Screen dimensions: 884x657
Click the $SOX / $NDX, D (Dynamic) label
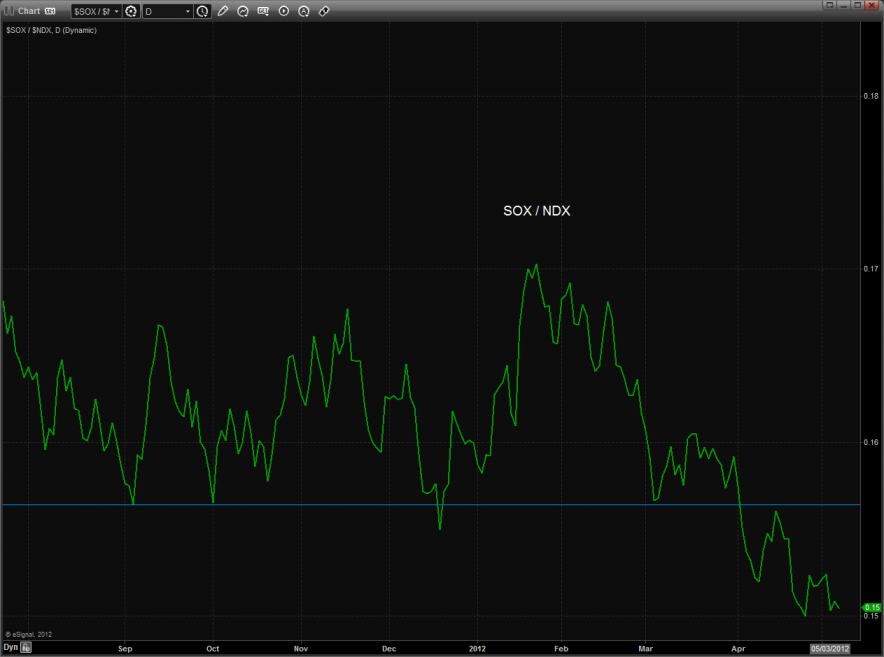51,30
